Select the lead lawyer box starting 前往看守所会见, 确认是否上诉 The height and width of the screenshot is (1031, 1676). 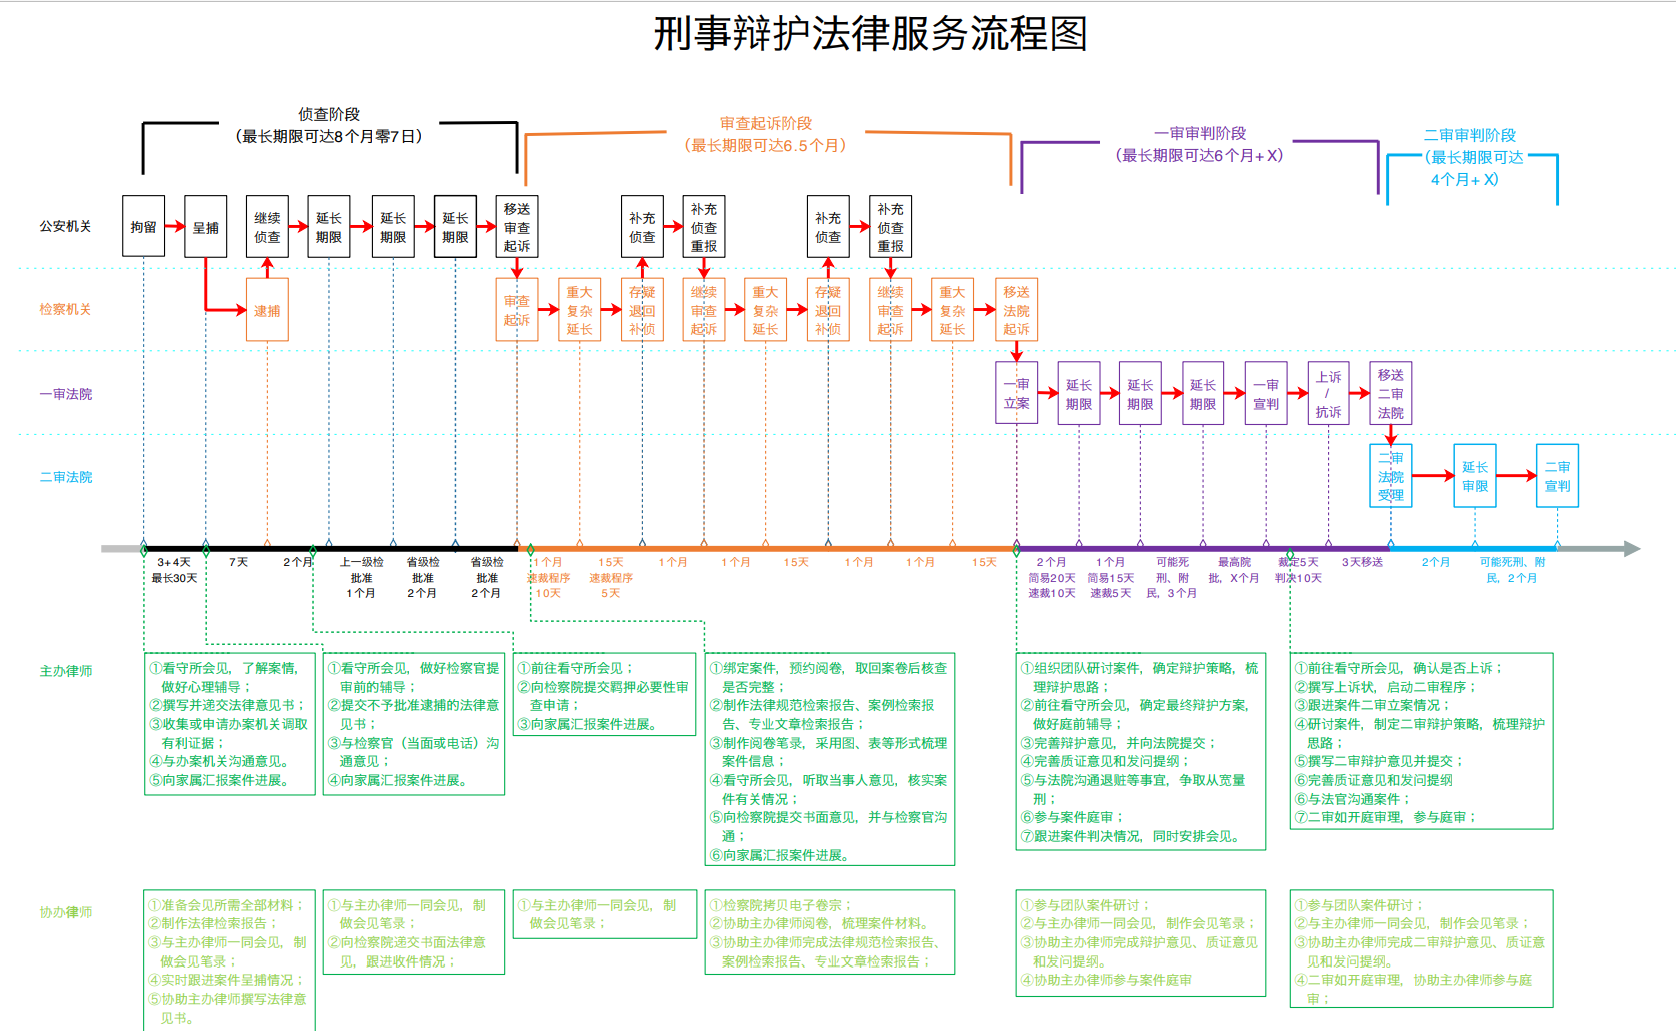(1422, 741)
